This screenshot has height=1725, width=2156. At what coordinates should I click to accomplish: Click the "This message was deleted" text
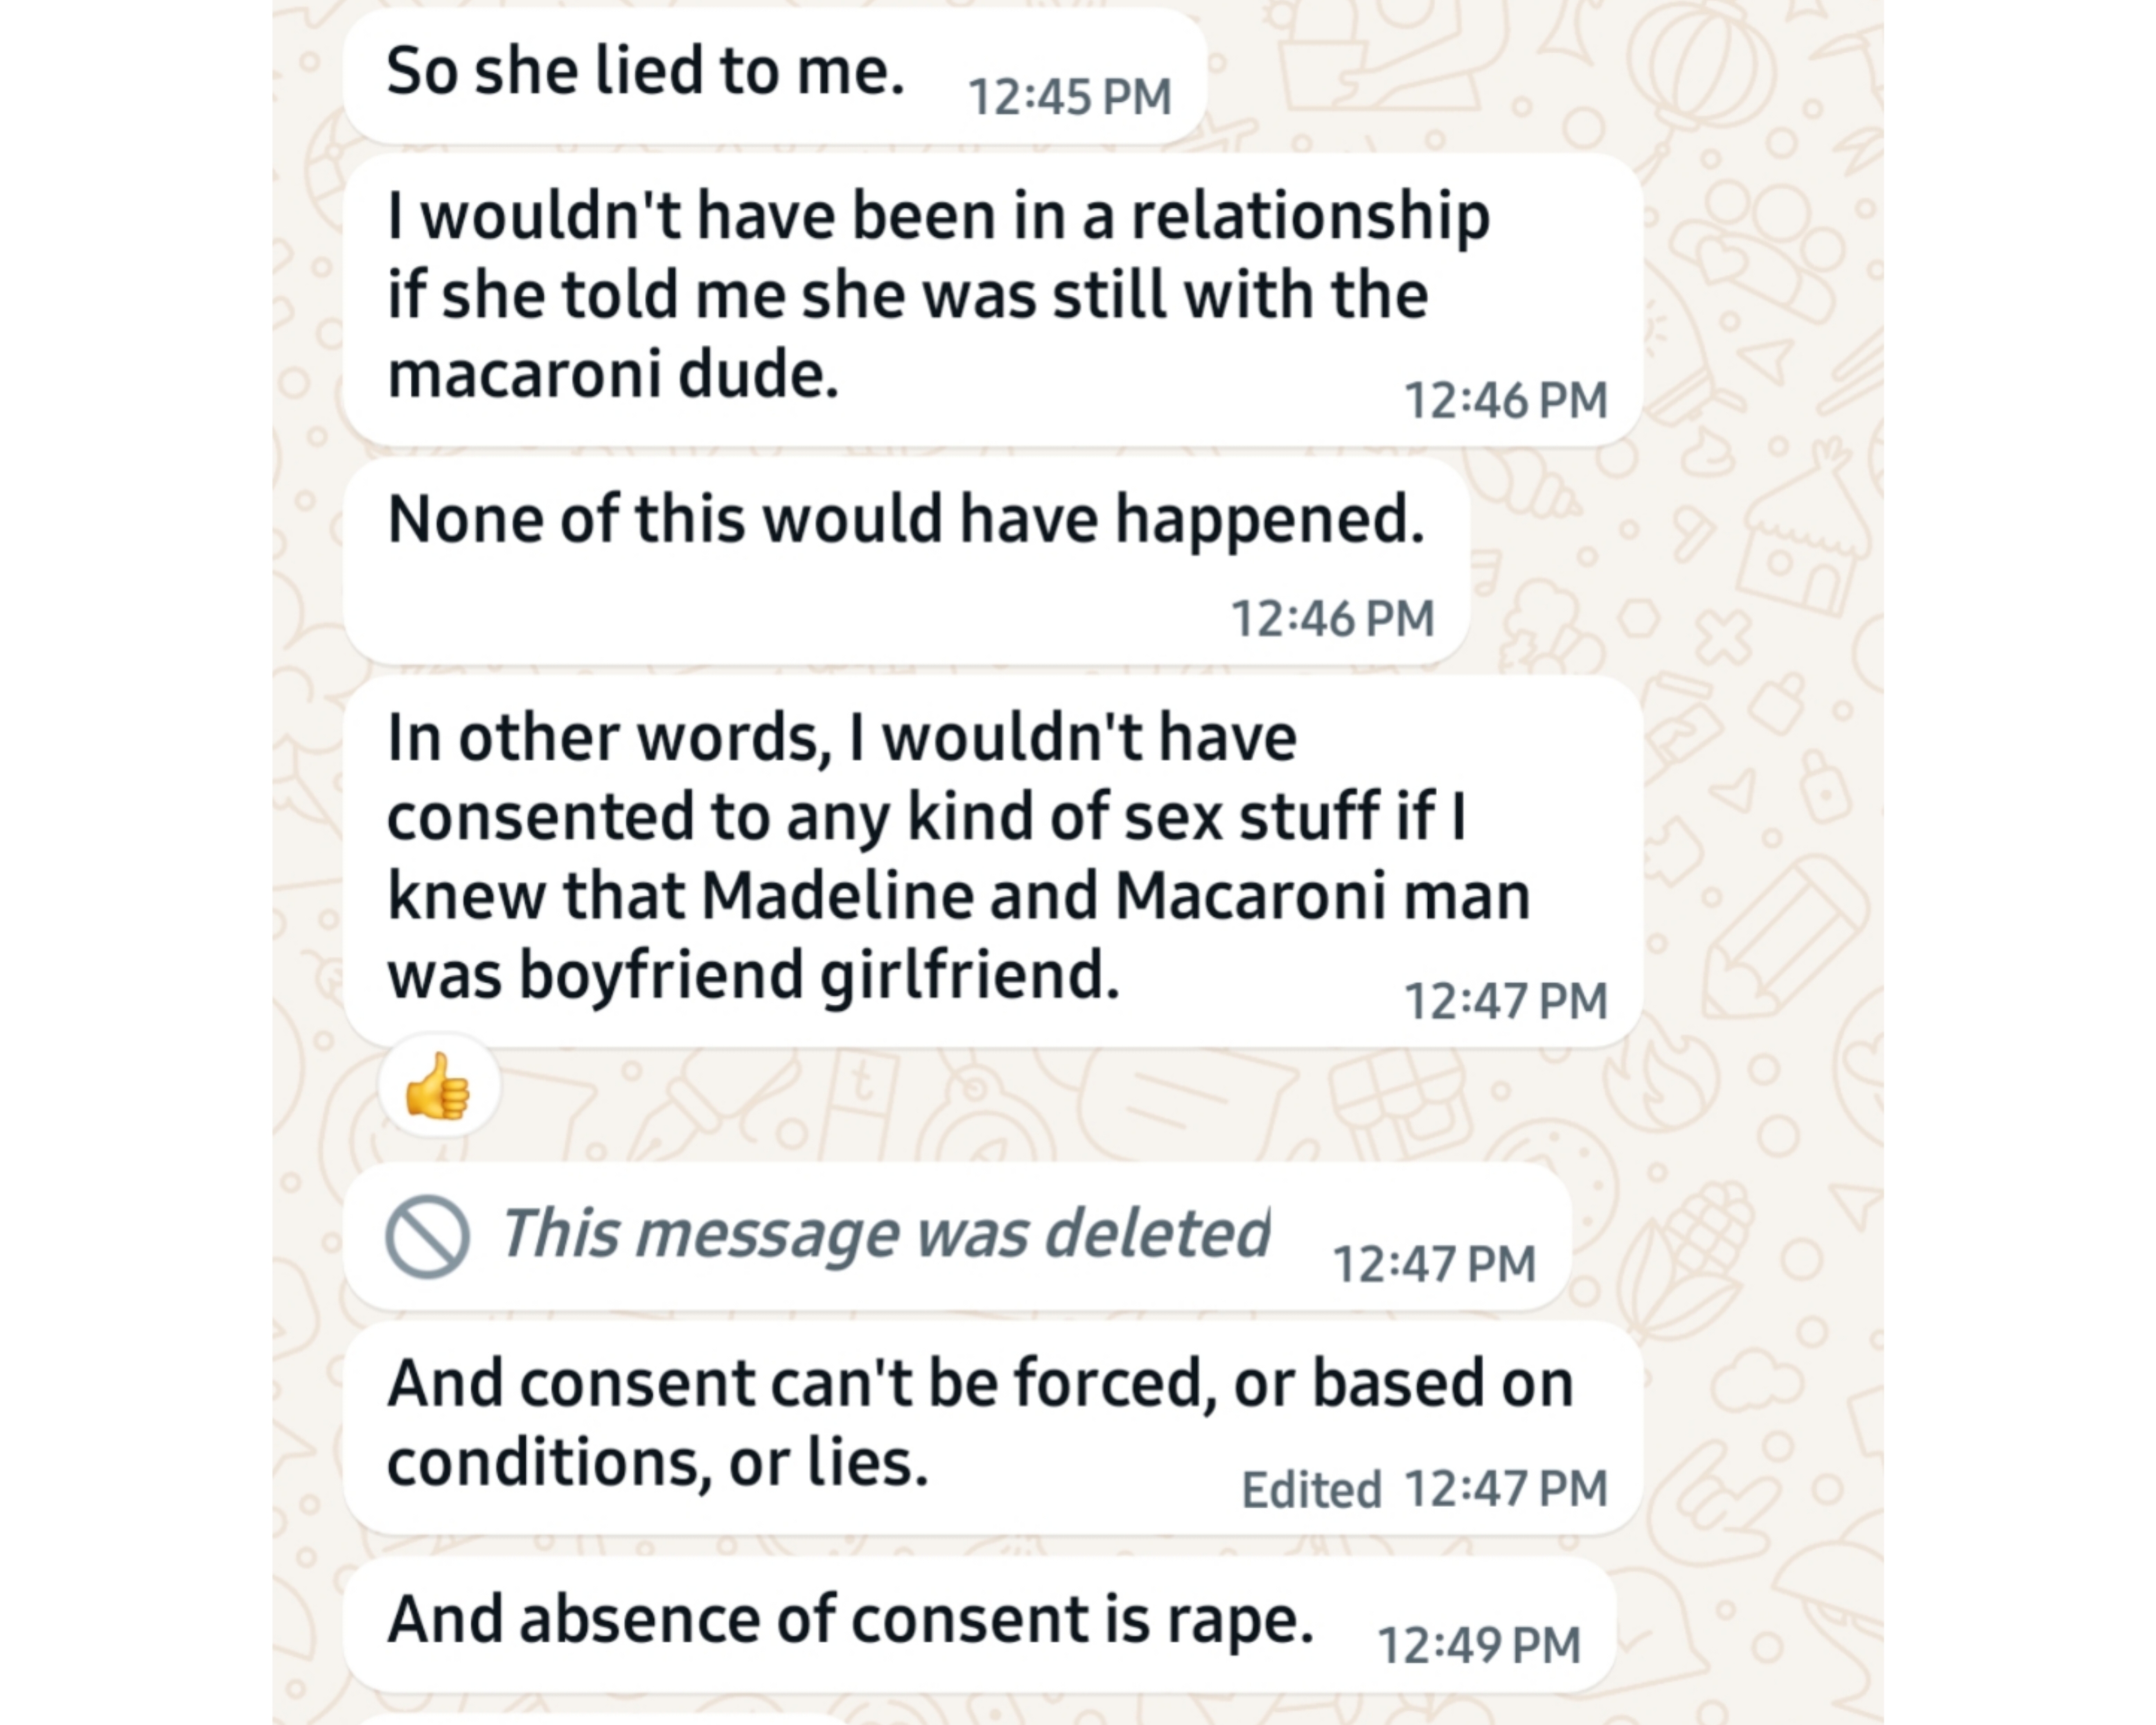885,1233
